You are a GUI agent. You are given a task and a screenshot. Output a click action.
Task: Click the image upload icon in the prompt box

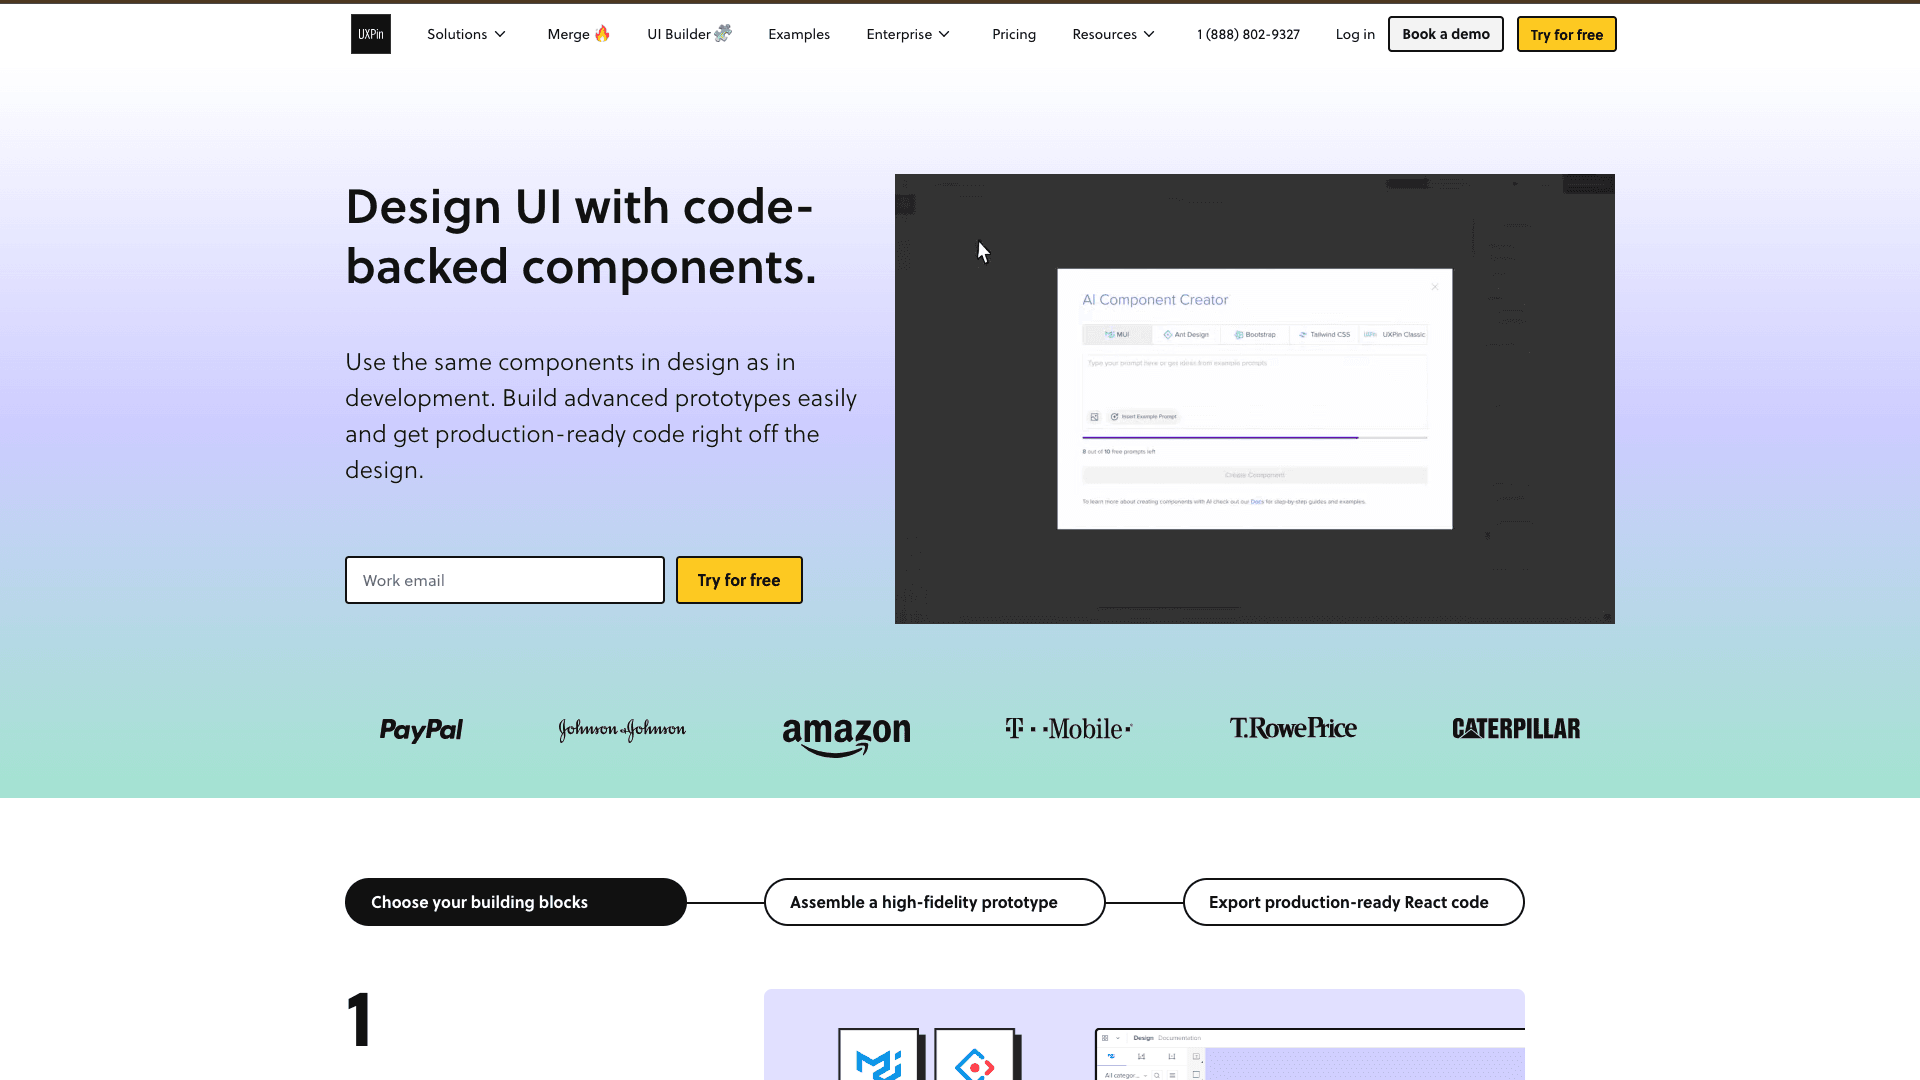pos(1094,417)
